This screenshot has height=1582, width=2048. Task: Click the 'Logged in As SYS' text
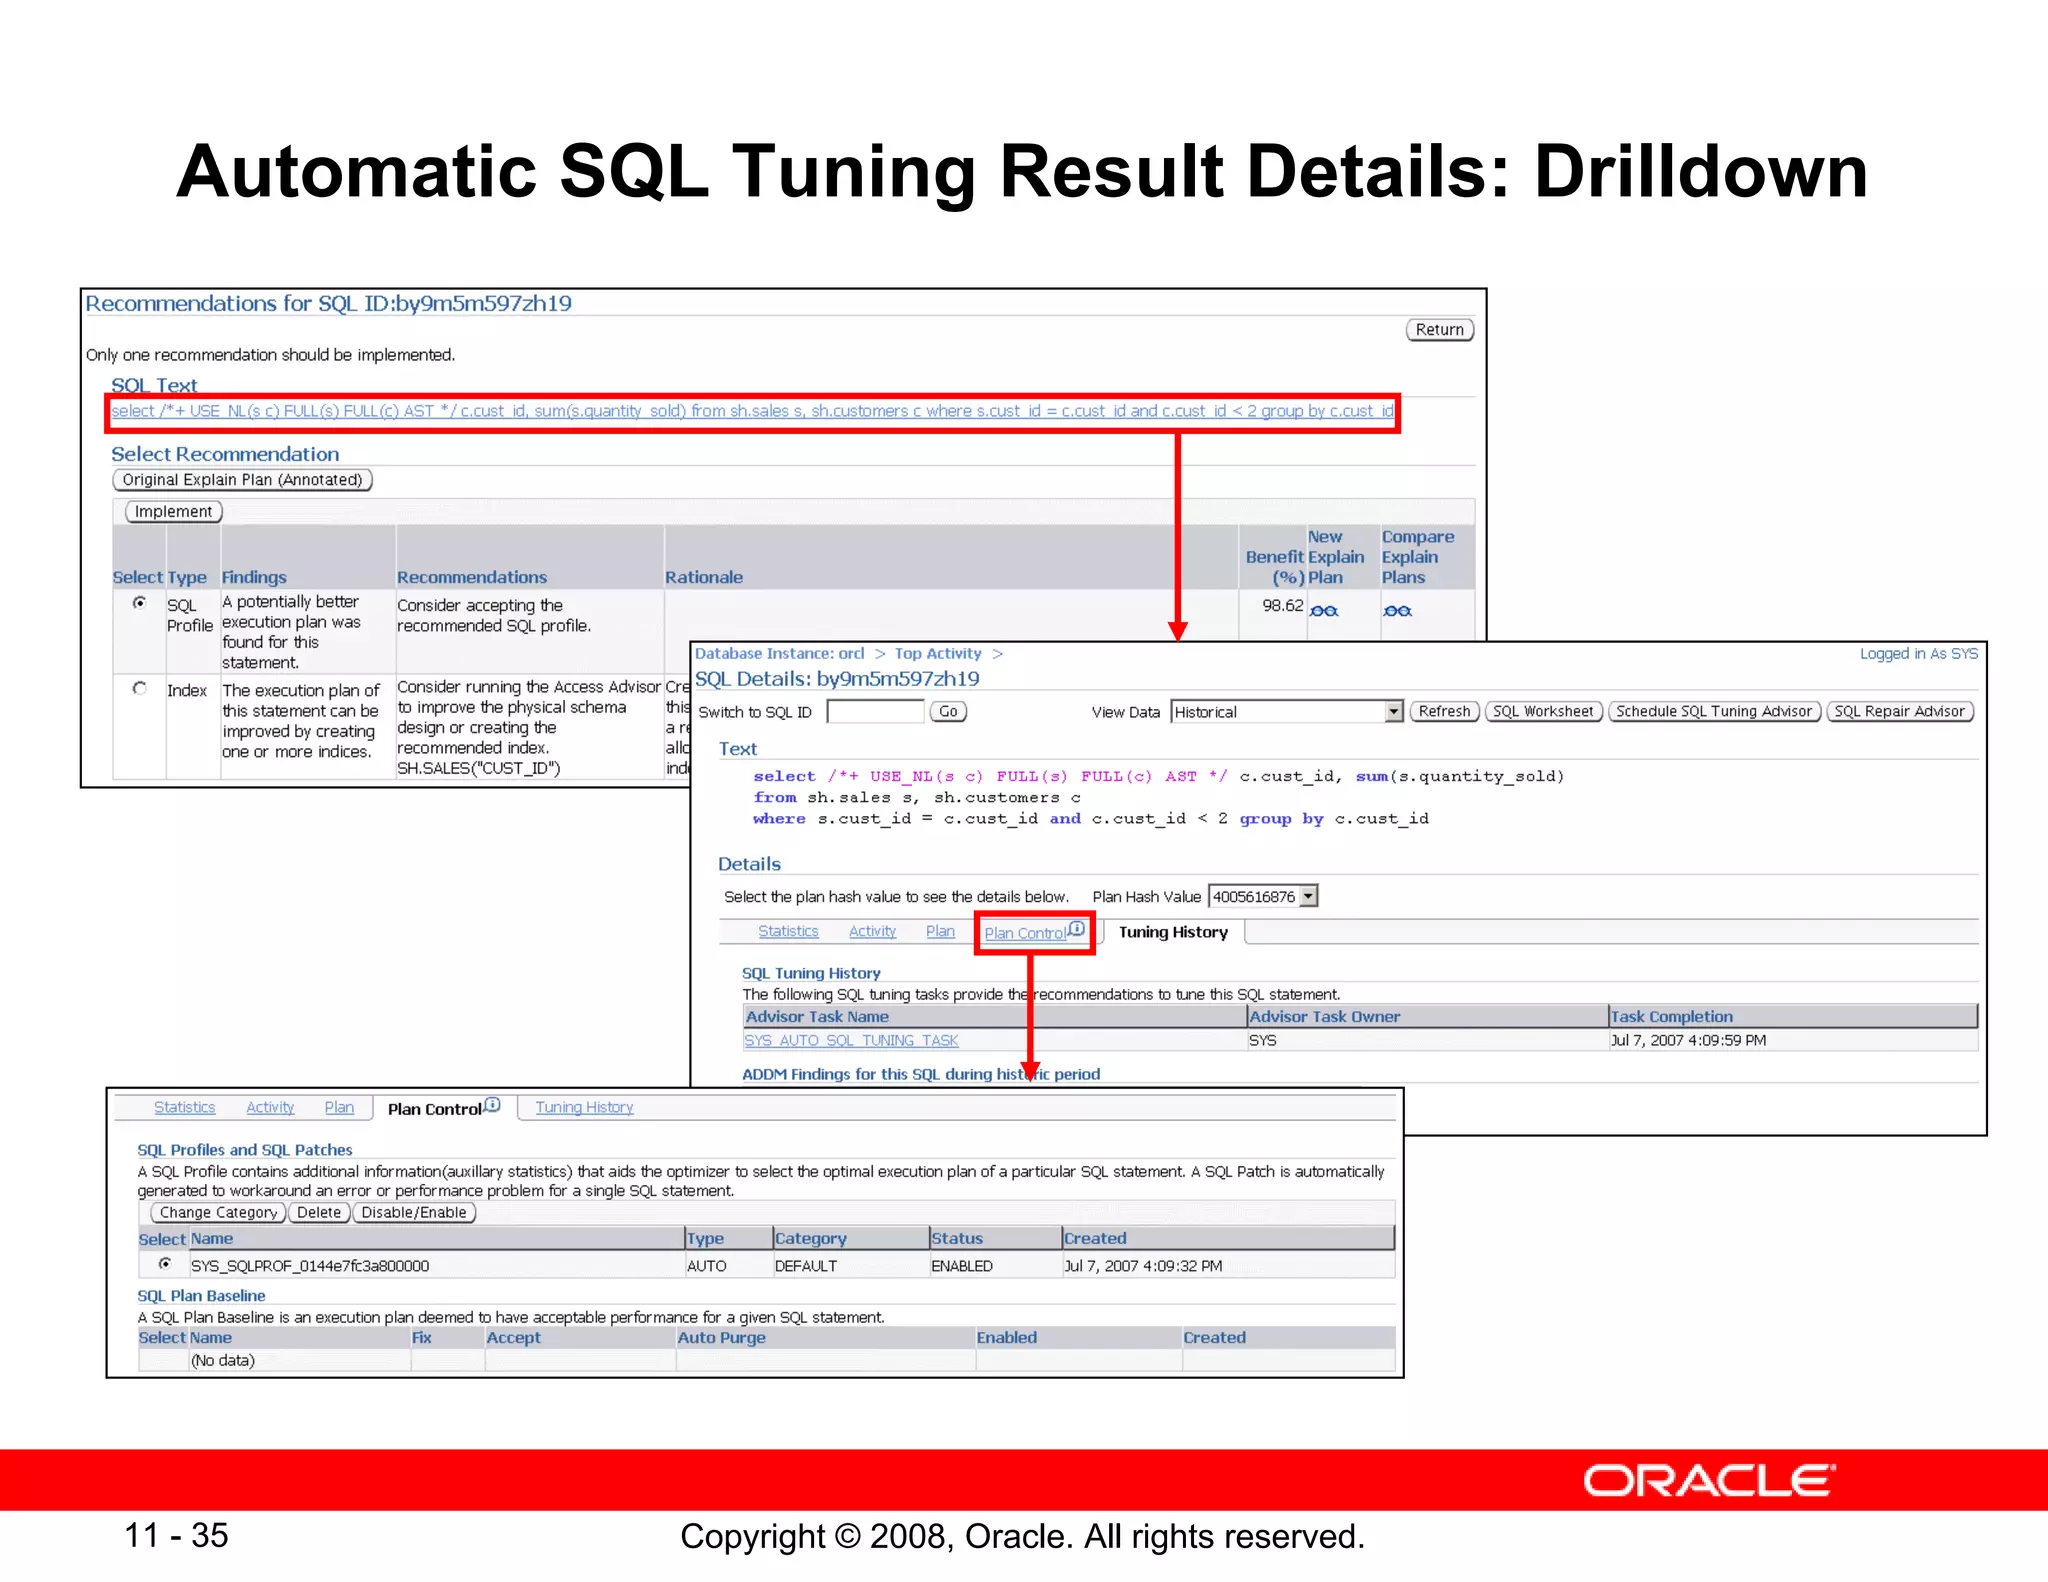(1918, 654)
